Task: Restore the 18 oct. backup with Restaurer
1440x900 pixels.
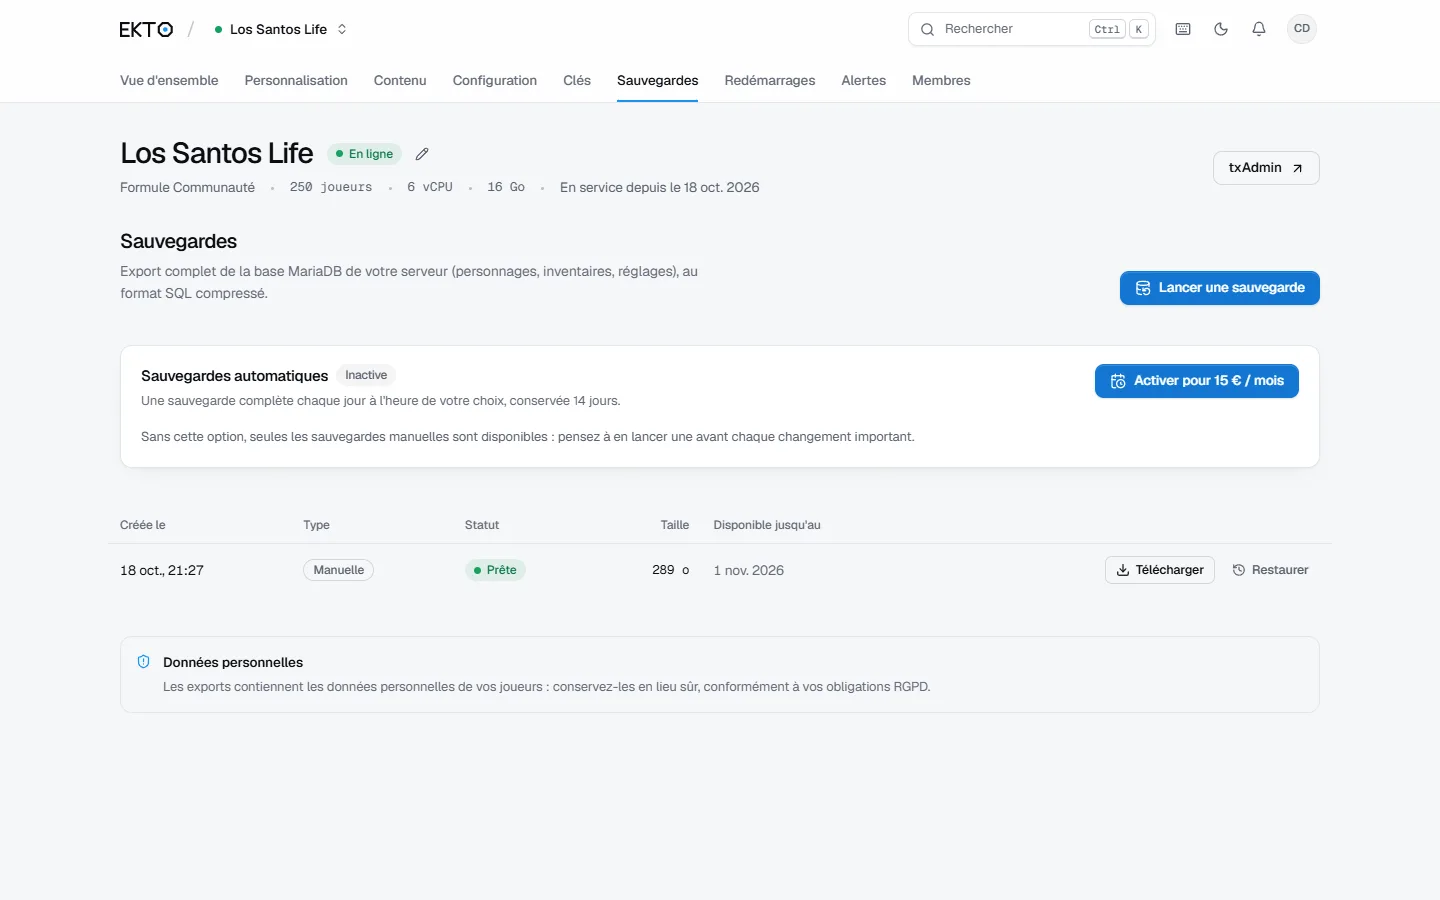Action: point(1270,570)
